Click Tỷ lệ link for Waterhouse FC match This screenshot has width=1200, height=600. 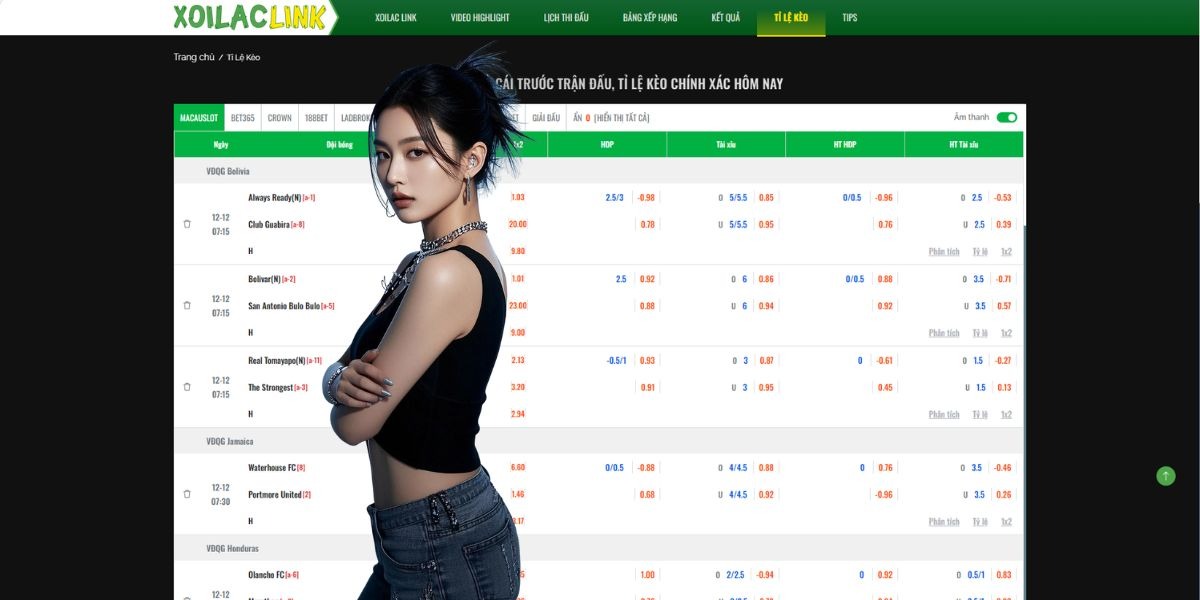click(x=980, y=522)
